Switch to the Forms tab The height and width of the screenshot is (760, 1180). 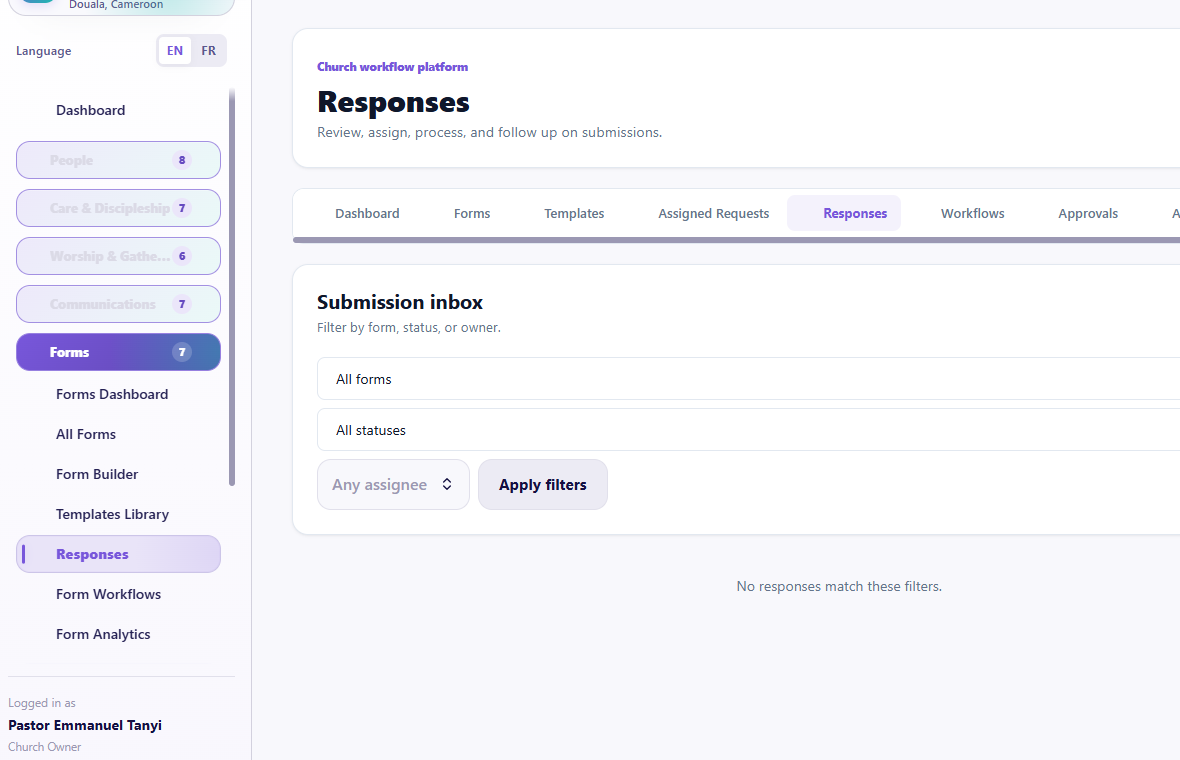pos(472,214)
